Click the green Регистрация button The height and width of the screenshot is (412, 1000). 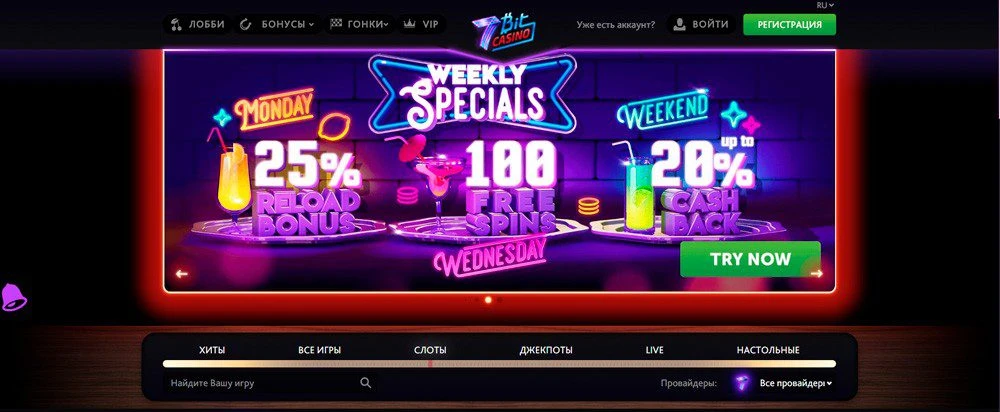790,25
